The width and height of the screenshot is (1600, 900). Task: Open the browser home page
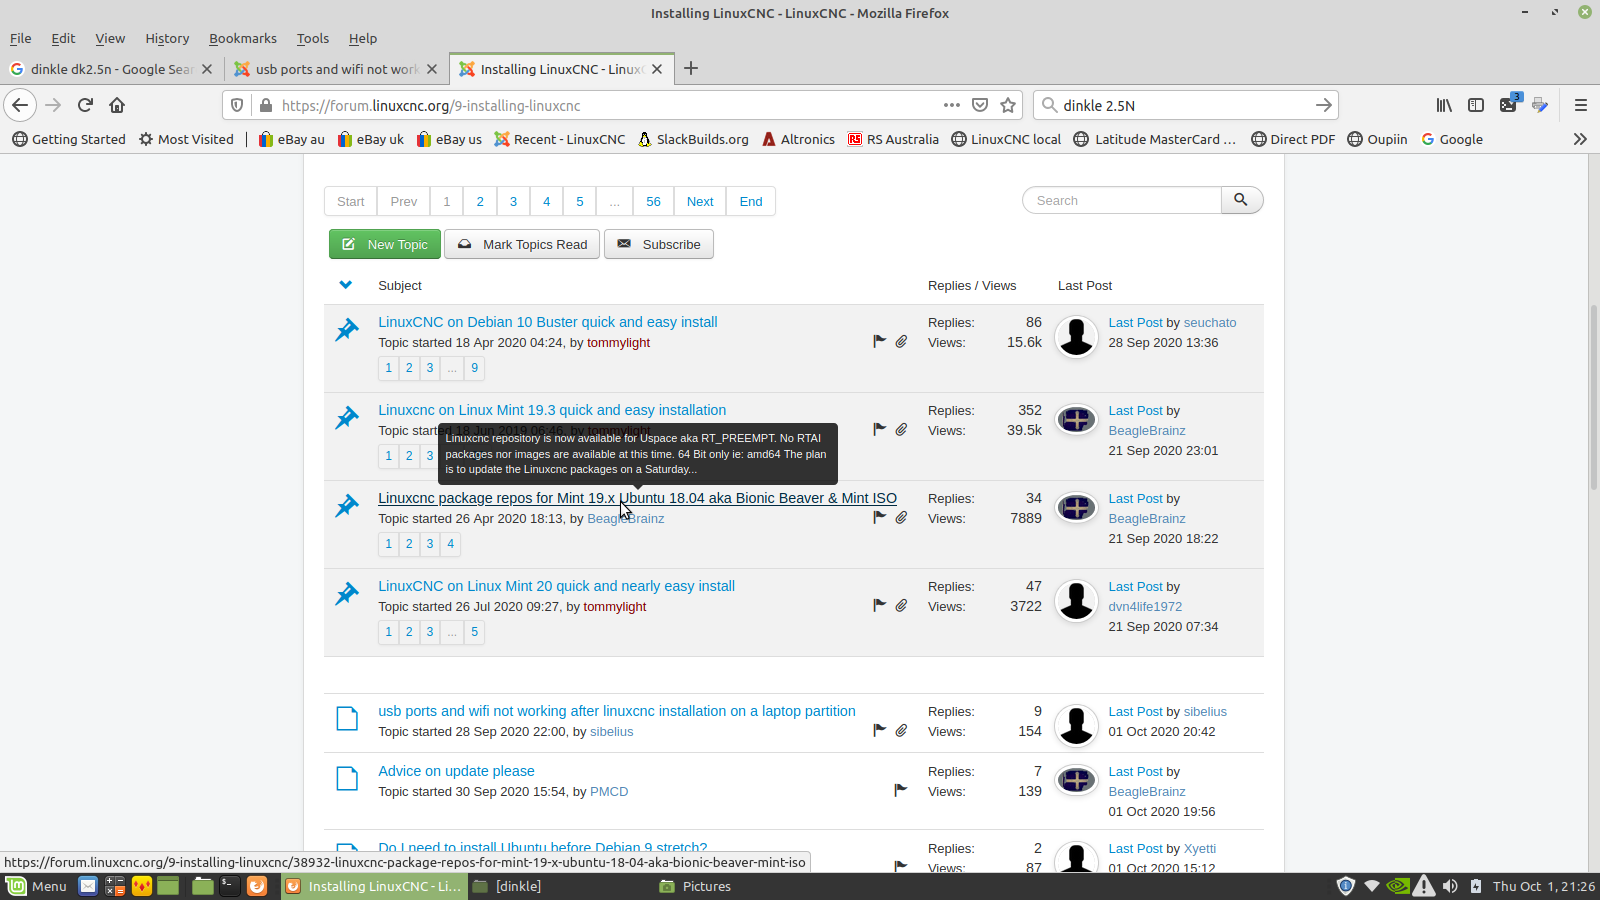[117, 105]
